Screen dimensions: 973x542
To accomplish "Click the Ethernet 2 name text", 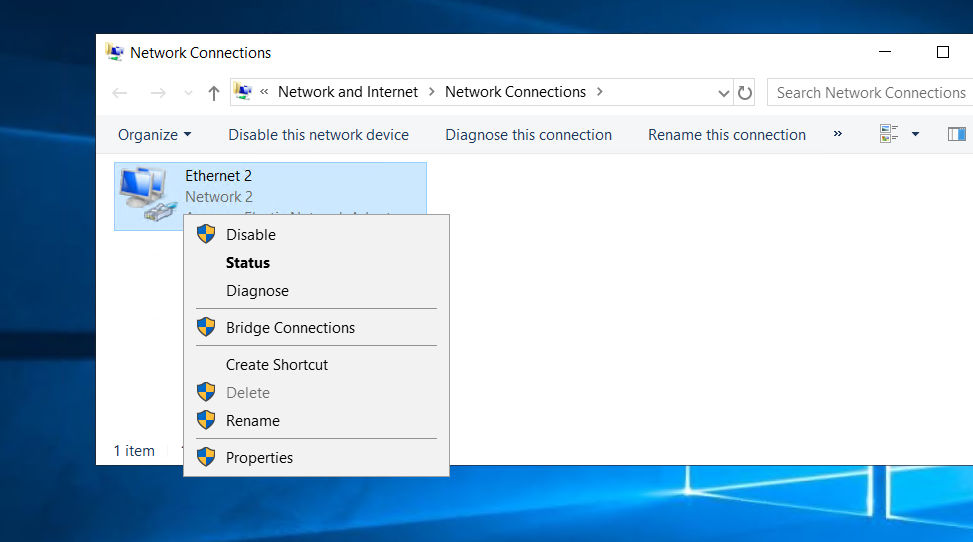I will tap(218, 176).
